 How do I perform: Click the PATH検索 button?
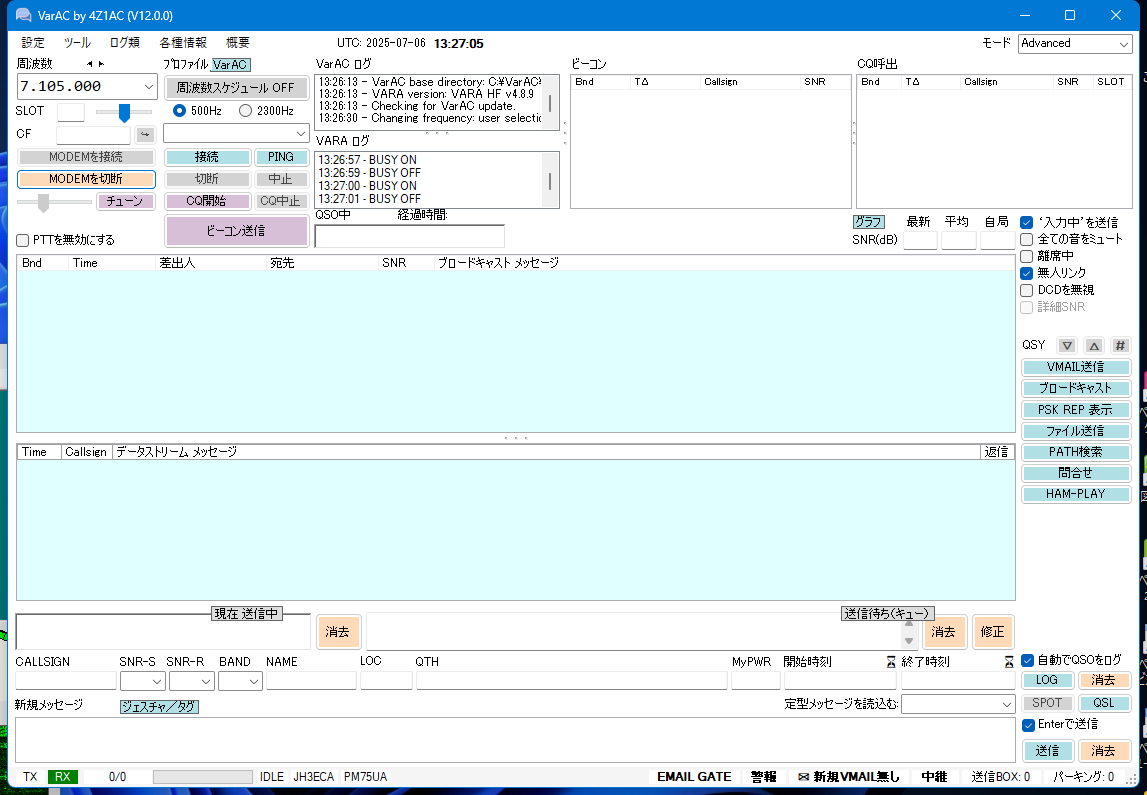1075,452
